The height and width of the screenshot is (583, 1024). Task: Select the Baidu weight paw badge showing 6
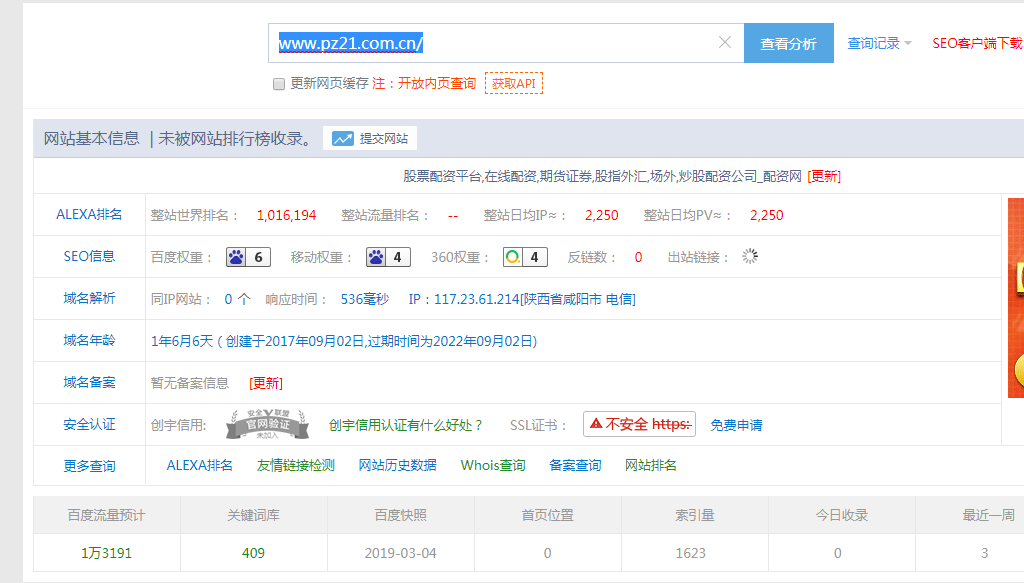(x=246, y=256)
